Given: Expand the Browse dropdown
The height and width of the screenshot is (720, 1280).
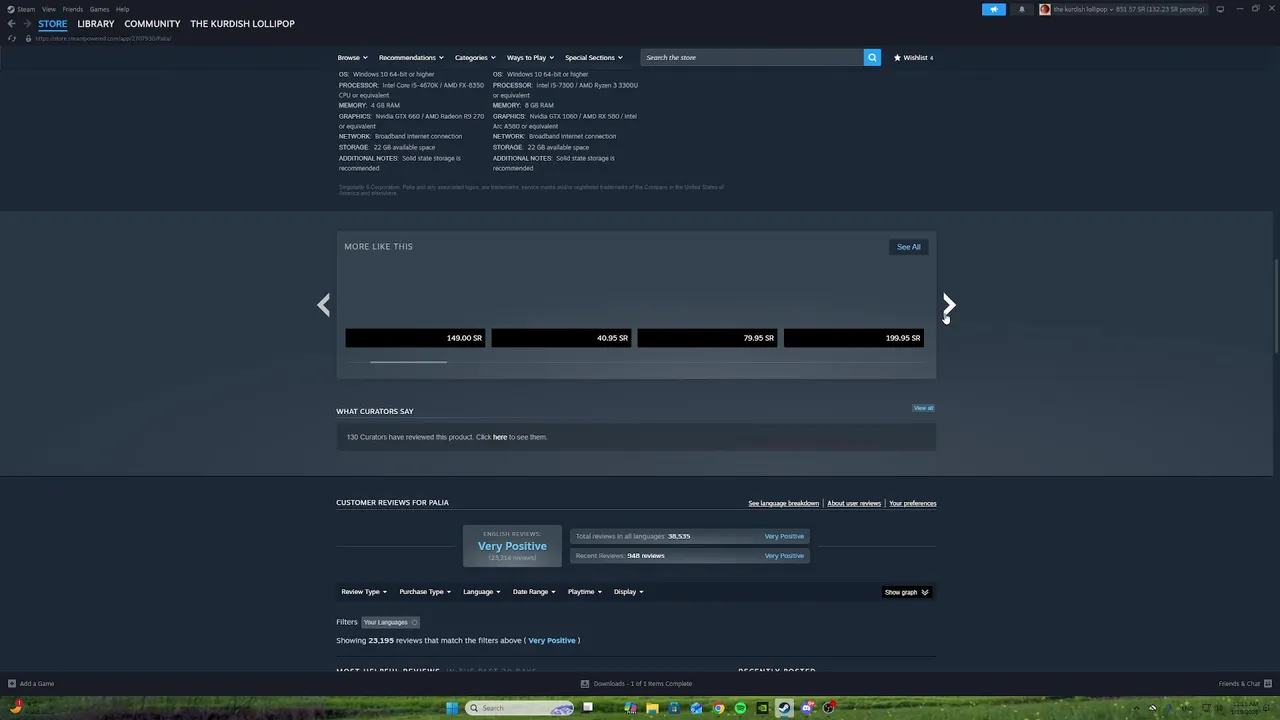Looking at the screenshot, I should tap(352, 57).
